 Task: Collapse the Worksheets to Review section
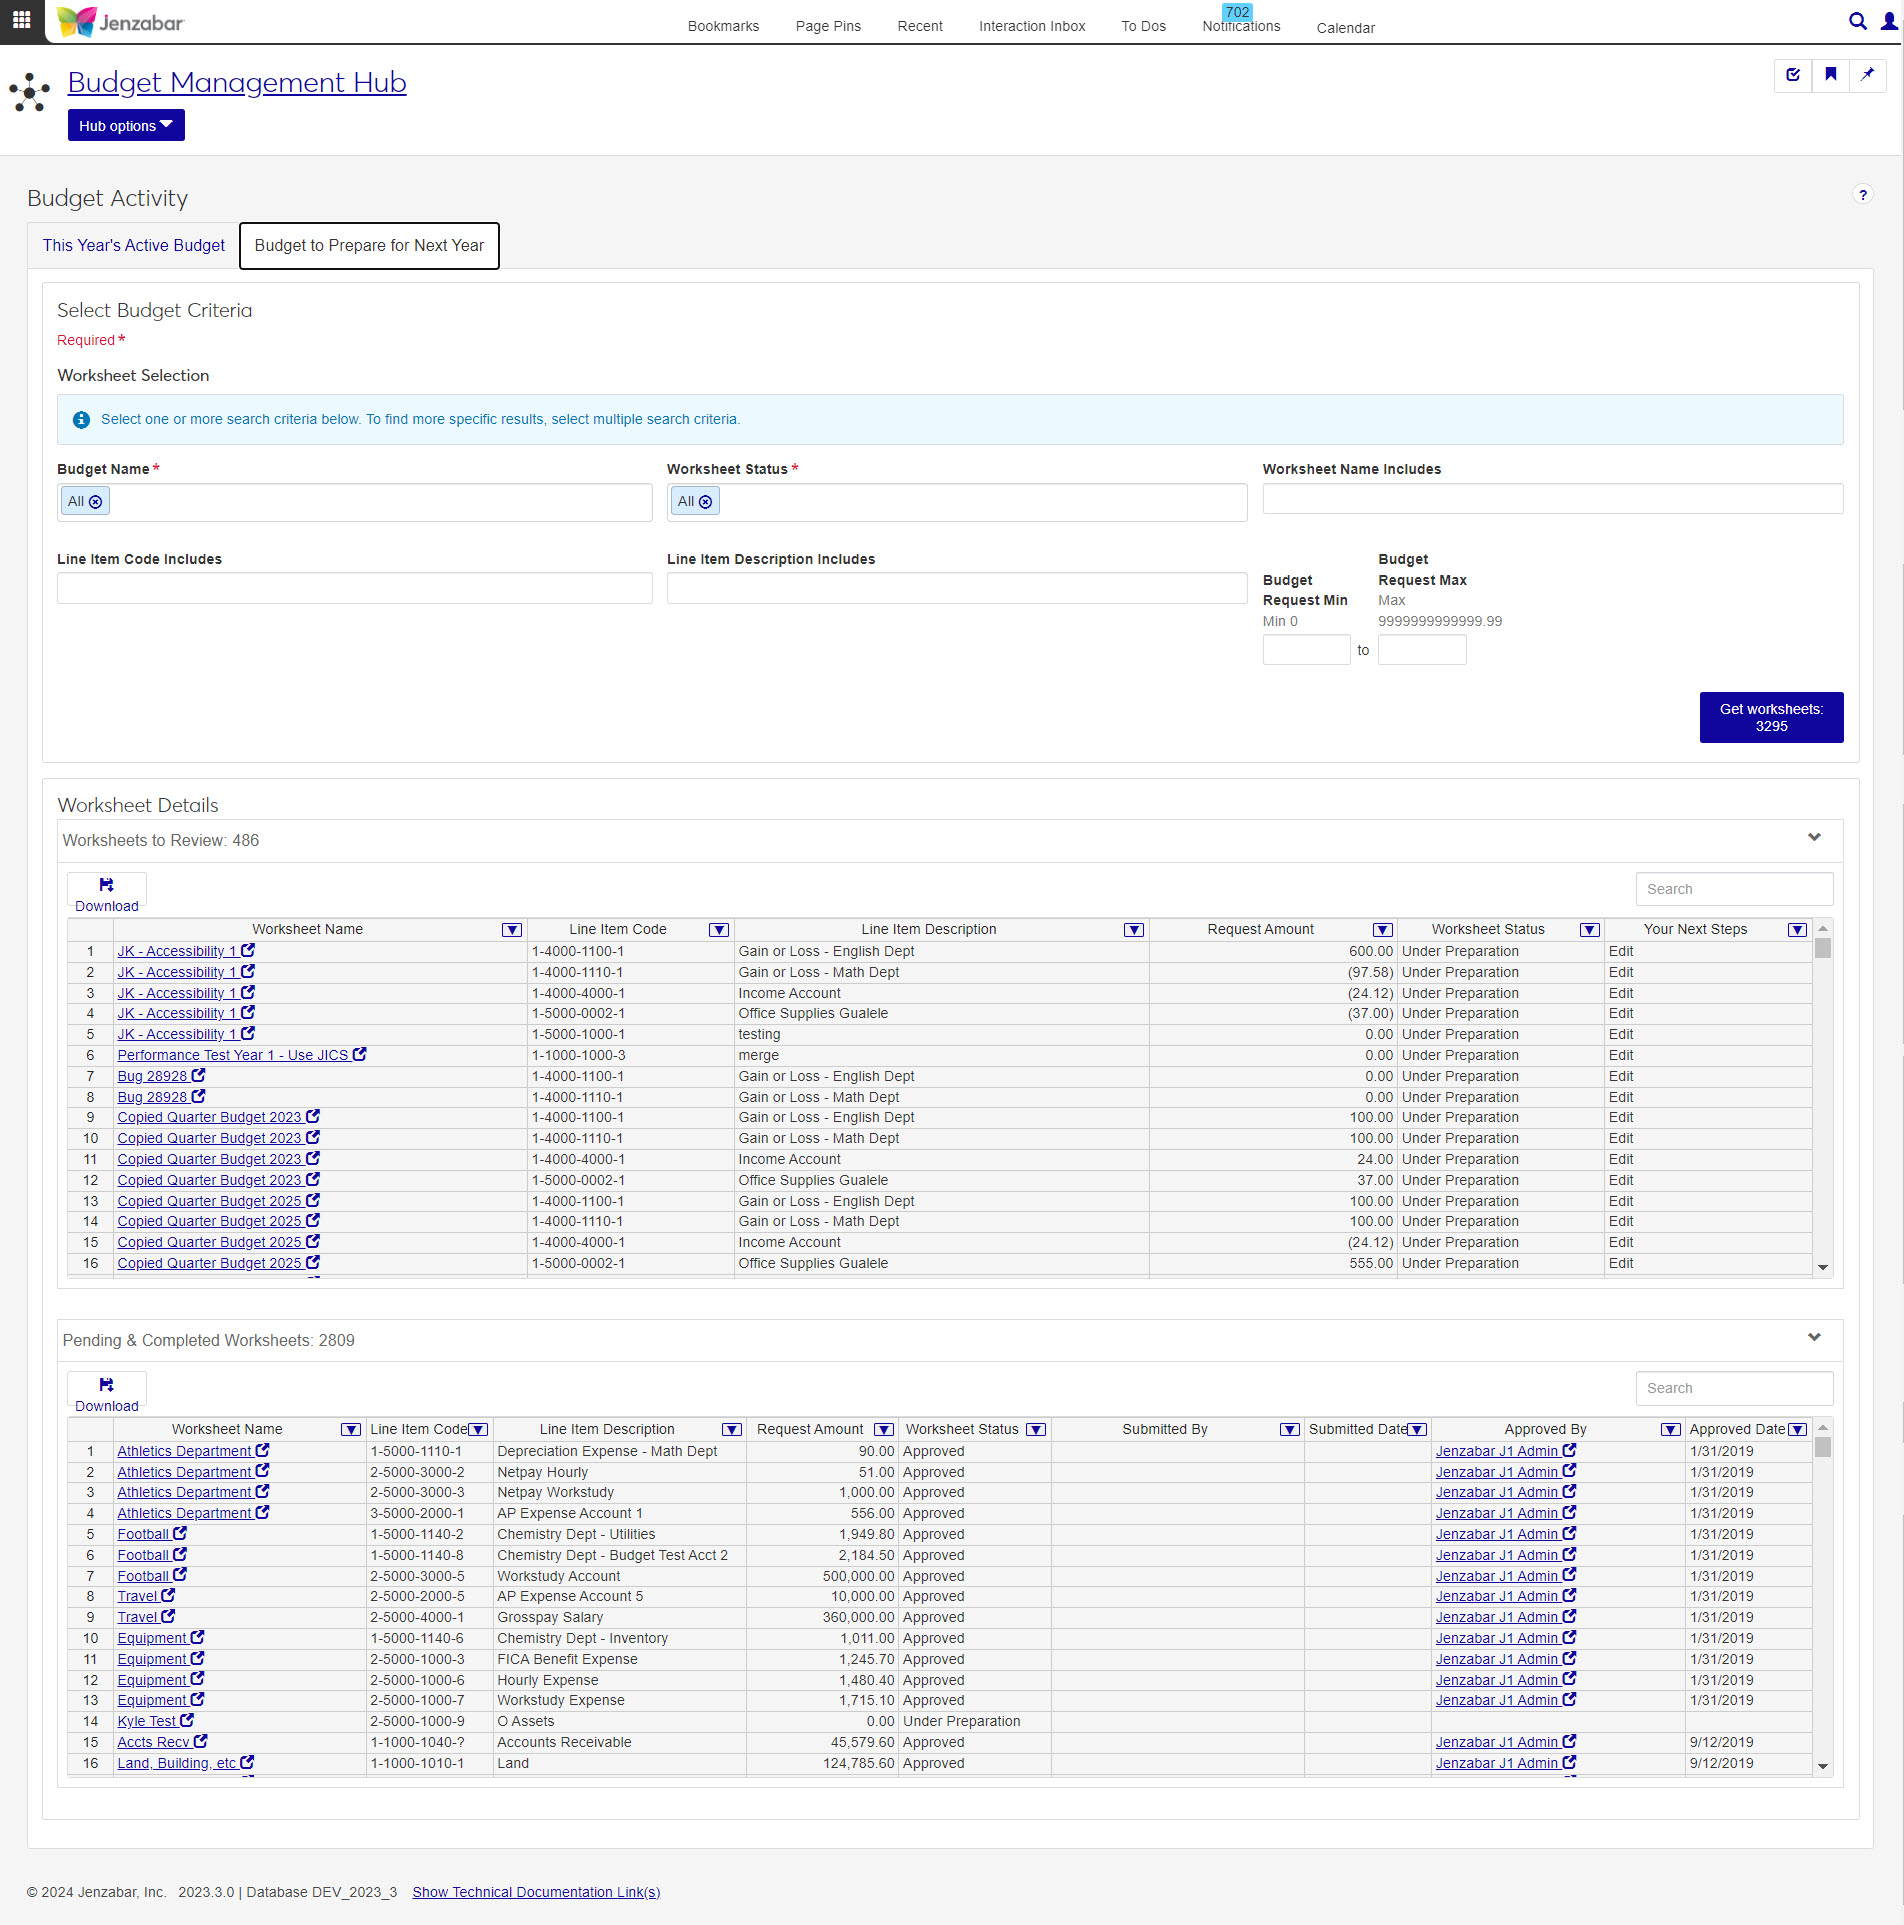[x=1814, y=838]
